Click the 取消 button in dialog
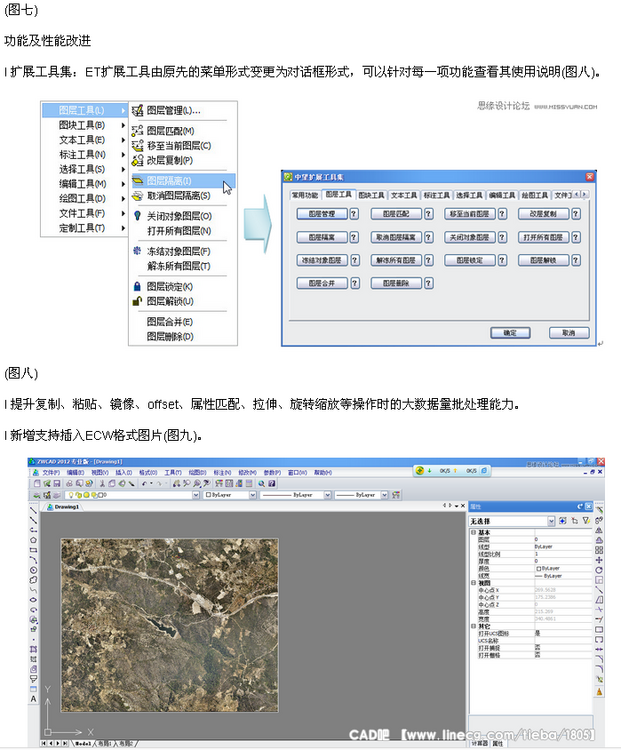Viewport: 621px width, 750px height. point(569,333)
